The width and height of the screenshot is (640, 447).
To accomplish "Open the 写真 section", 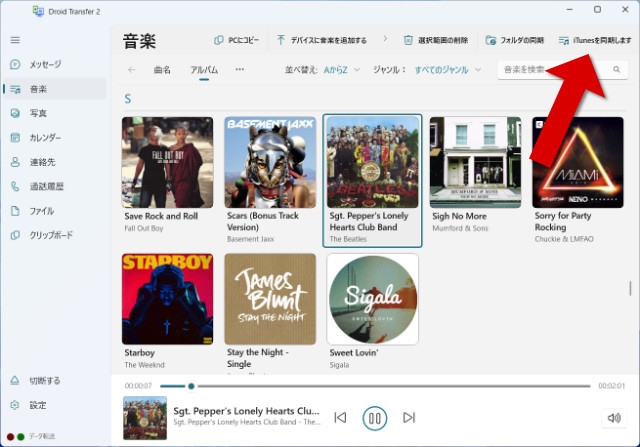I will [55, 113].
